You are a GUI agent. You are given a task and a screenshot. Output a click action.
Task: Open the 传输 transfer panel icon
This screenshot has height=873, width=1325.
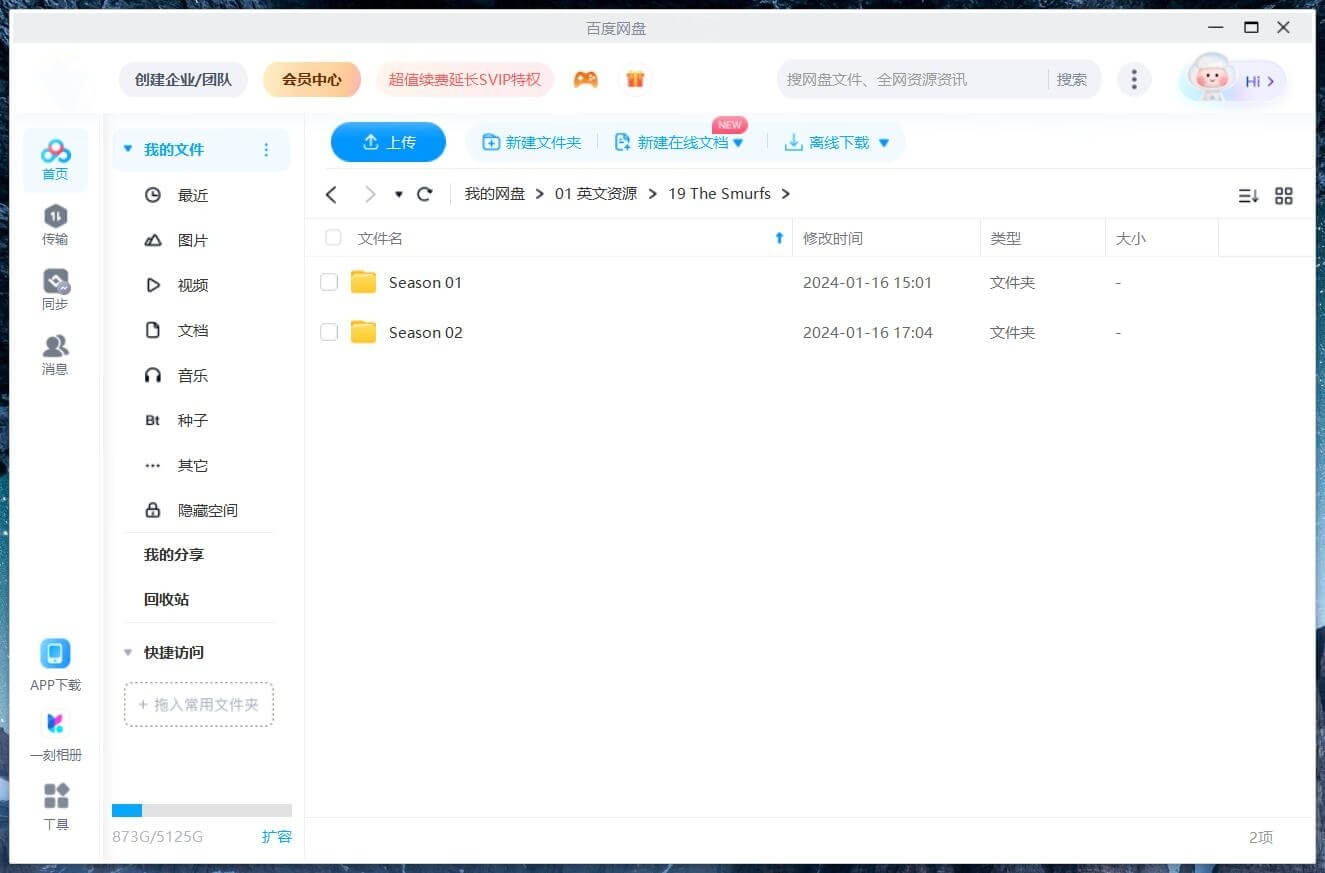pos(55,217)
